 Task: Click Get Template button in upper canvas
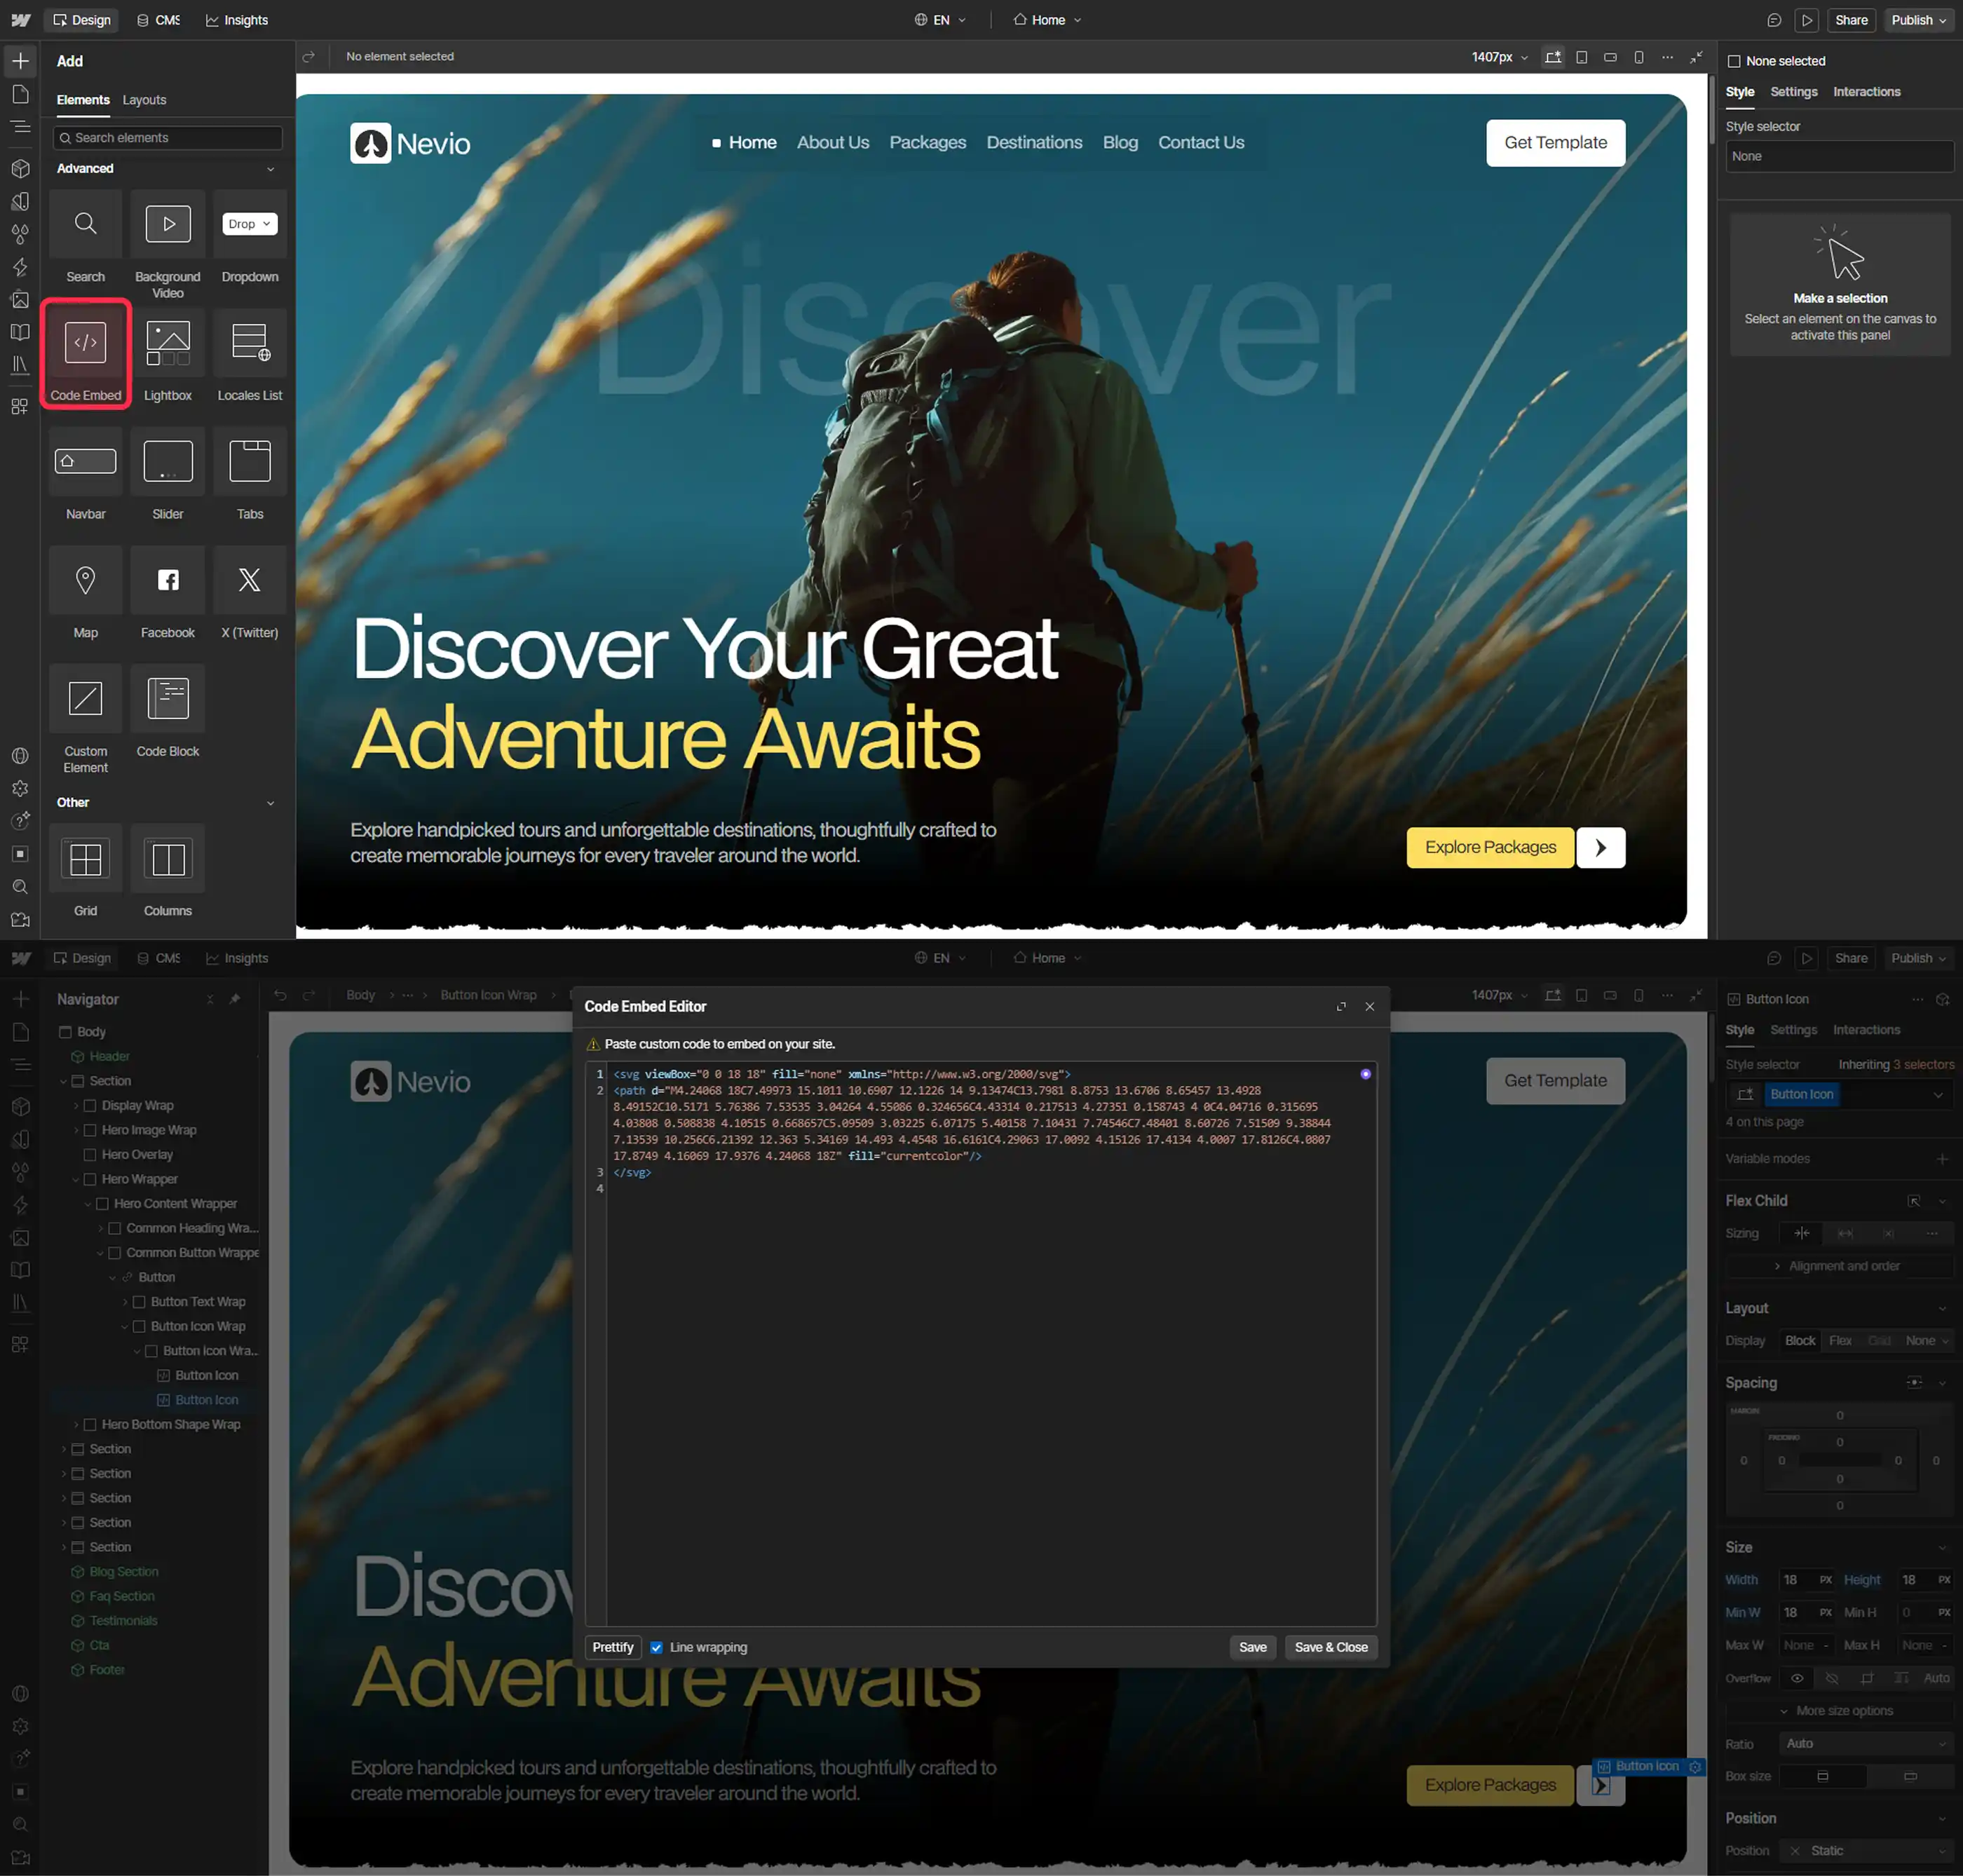1555,143
